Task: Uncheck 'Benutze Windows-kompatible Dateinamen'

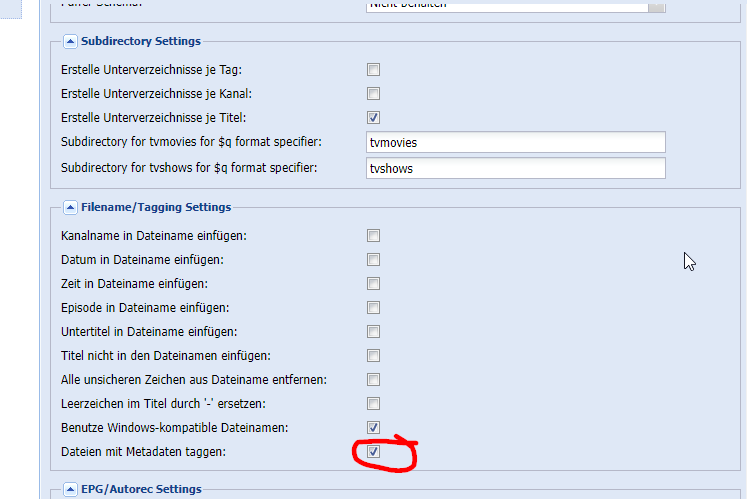Action: point(374,428)
